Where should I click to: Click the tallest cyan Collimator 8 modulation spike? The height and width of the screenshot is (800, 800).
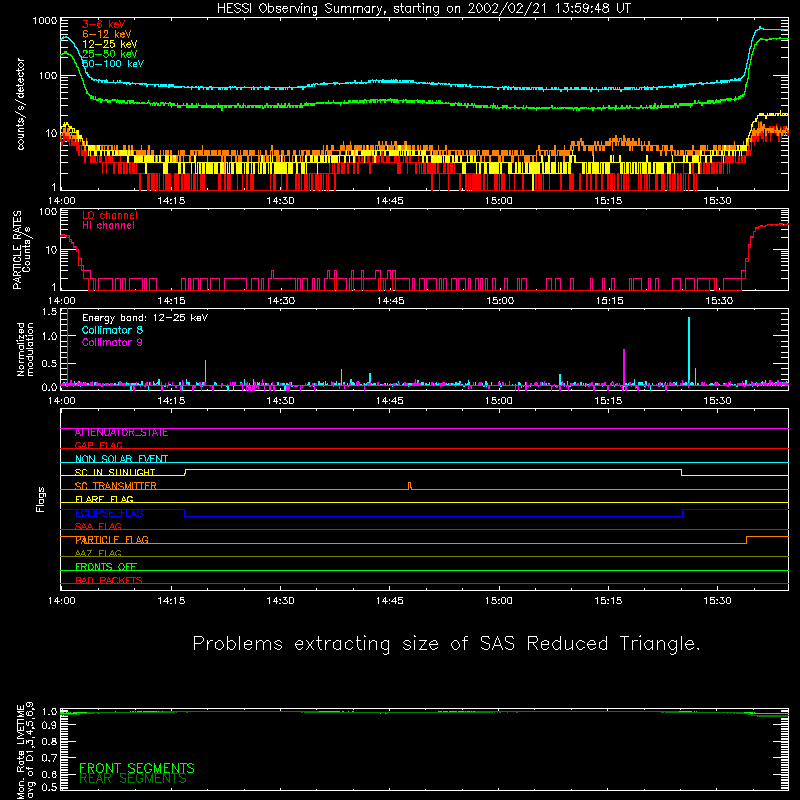tap(689, 349)
